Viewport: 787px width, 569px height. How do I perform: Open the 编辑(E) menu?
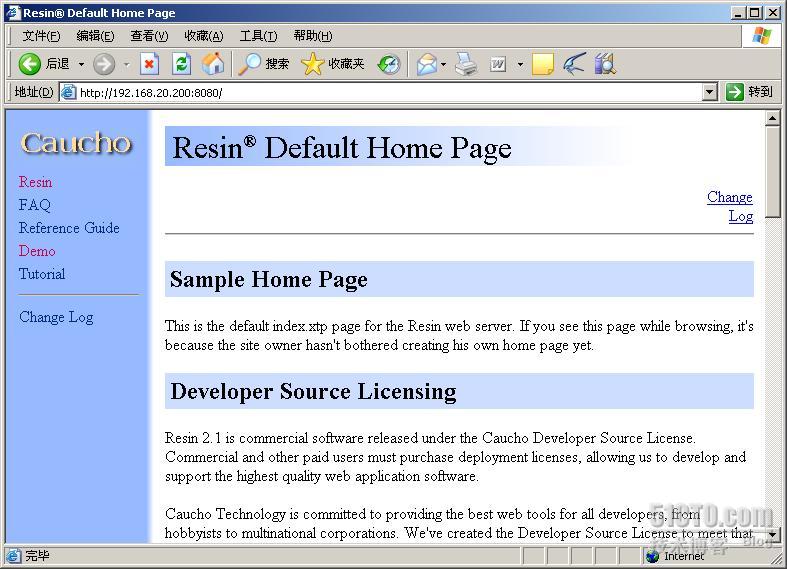(95, 36)
